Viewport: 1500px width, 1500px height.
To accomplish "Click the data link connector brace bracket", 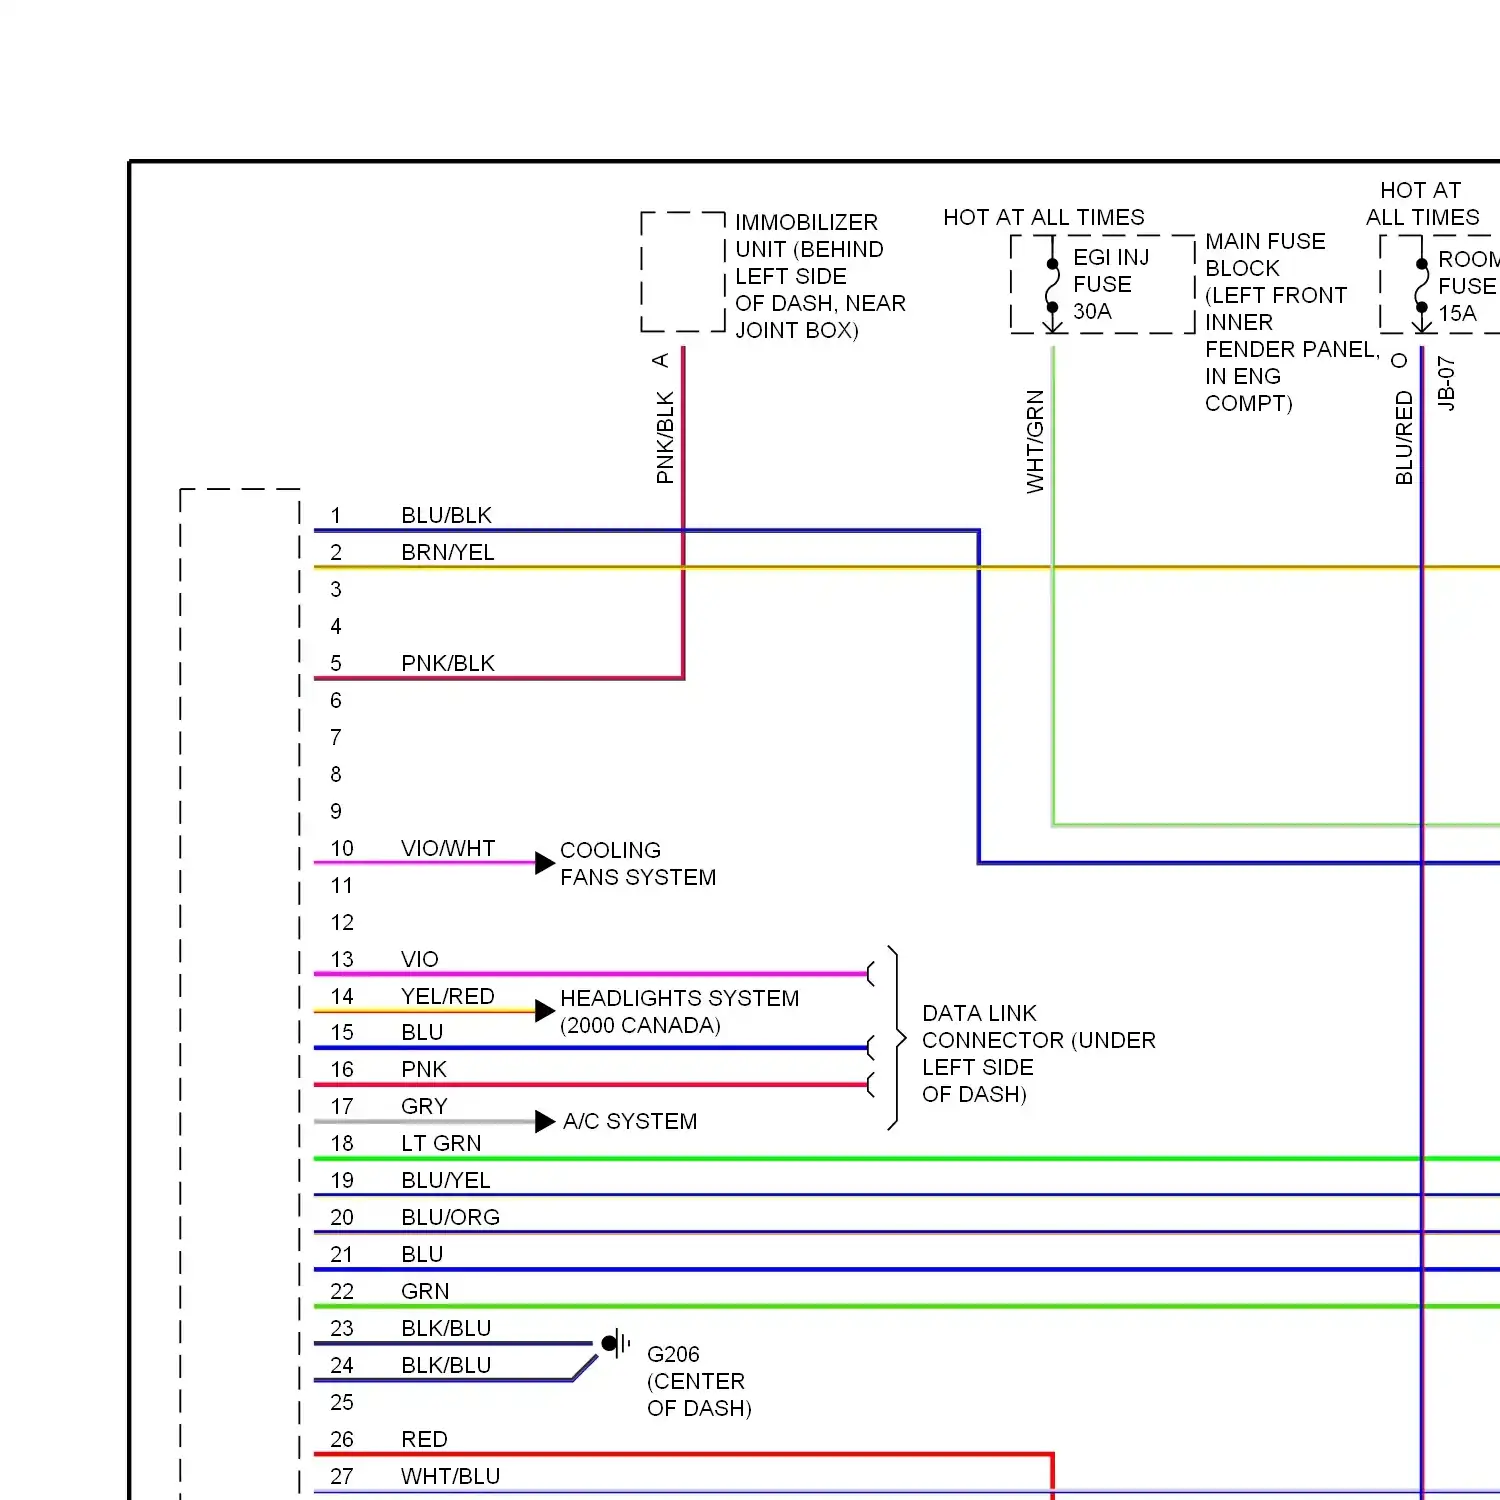I will tap(896, 1038).
